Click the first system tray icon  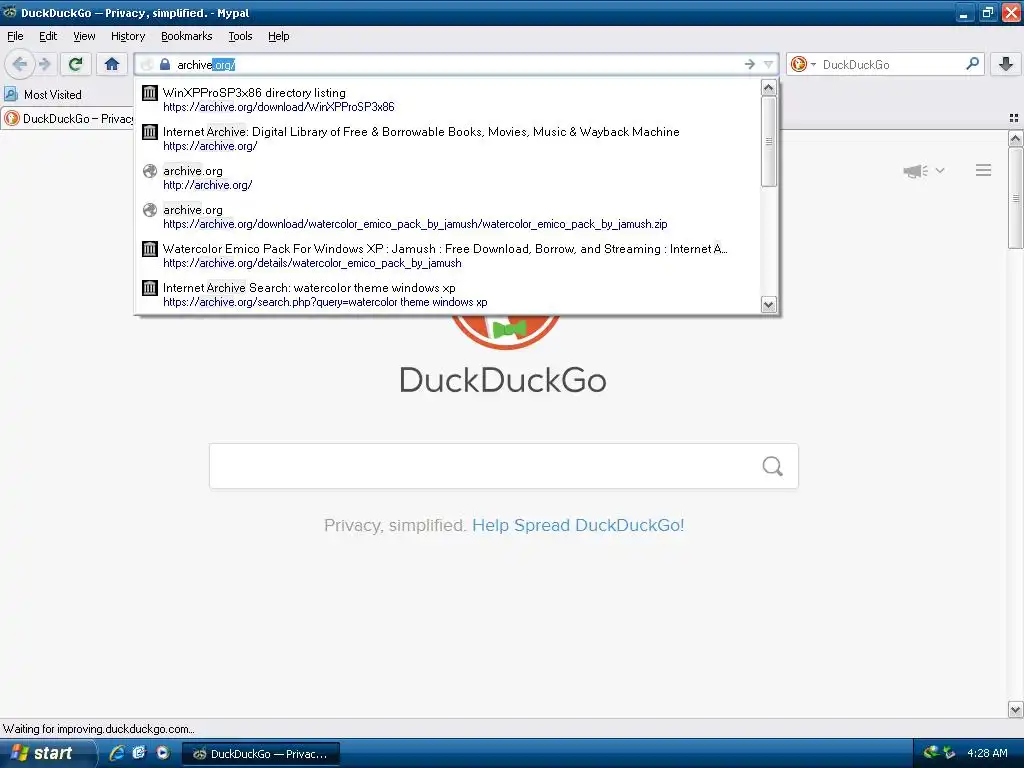(x=931, y=753)
